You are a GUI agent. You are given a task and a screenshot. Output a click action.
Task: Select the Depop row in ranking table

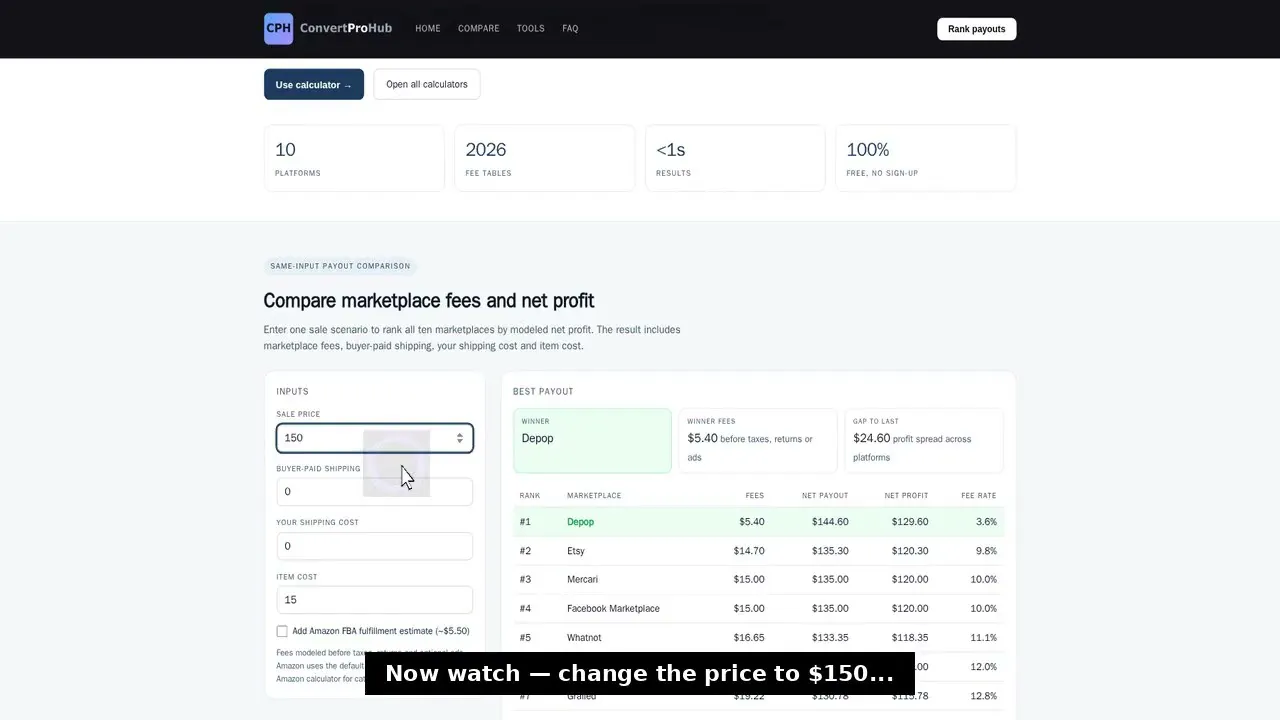(x=759, y=522)
